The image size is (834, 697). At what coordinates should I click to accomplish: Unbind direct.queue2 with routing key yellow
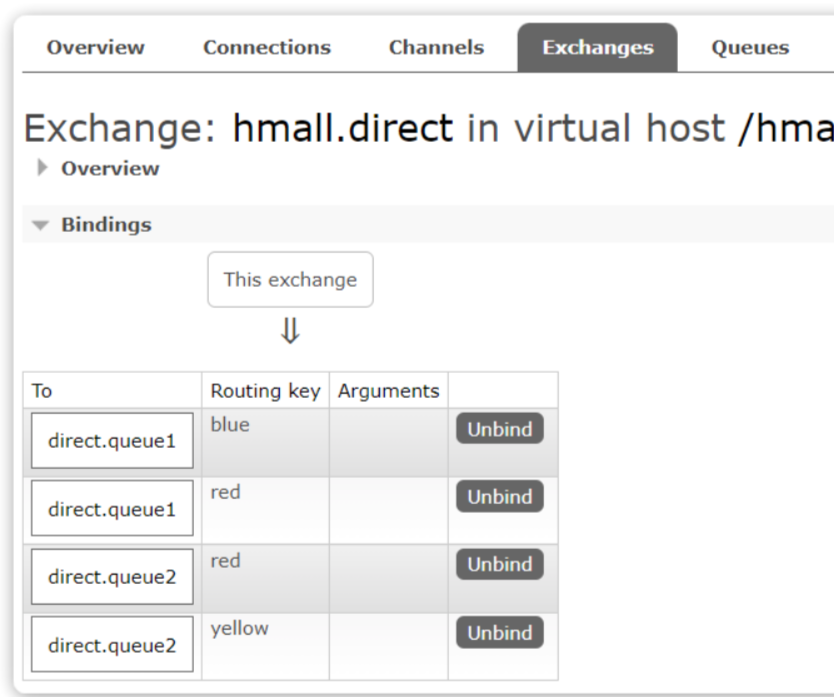[x=500, y=633]
